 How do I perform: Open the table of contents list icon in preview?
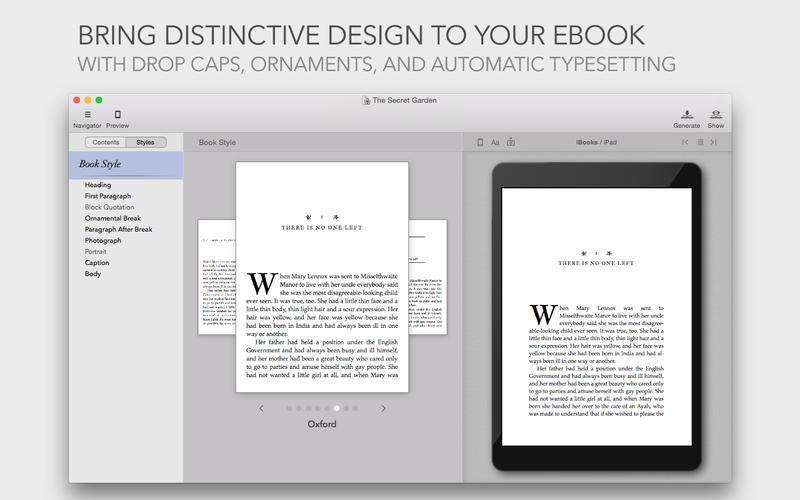click(x=700, y=142)
